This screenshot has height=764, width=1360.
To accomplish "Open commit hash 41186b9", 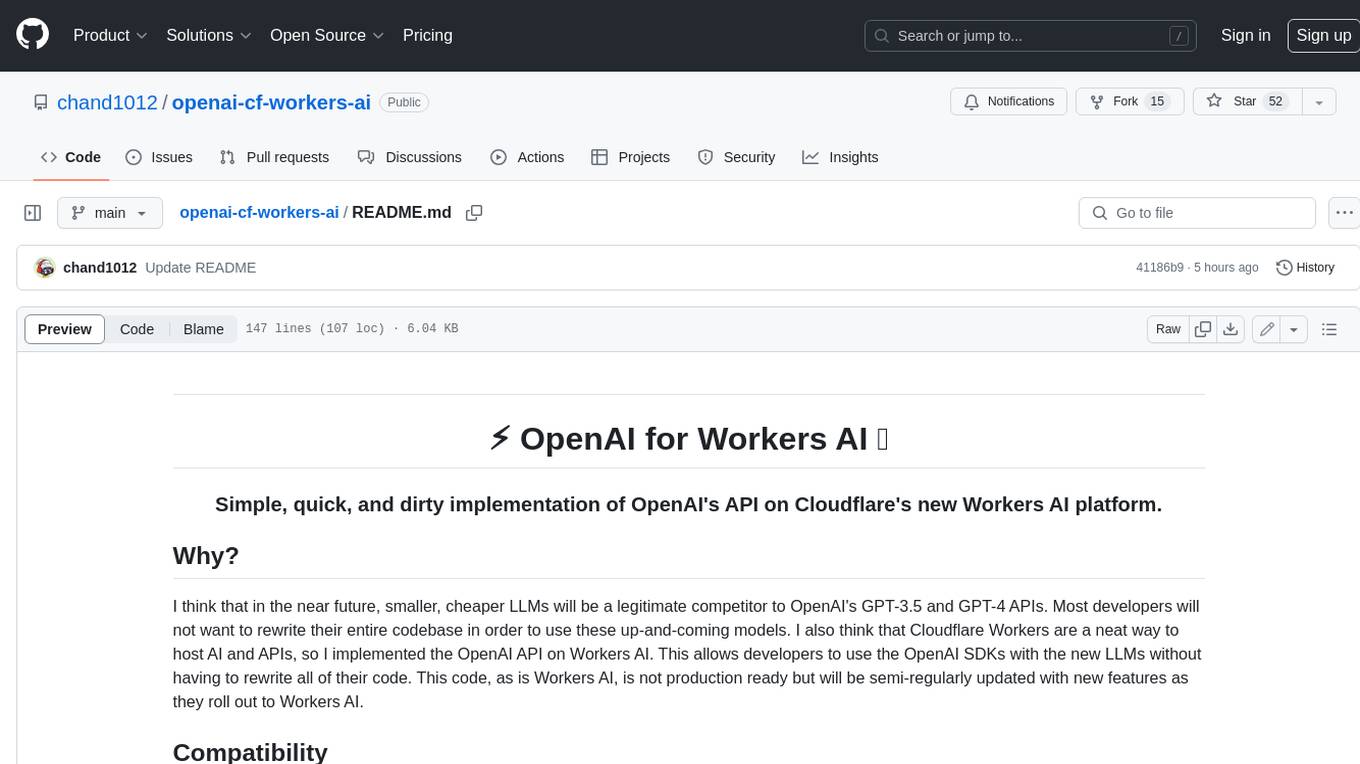I will 1159,268.
